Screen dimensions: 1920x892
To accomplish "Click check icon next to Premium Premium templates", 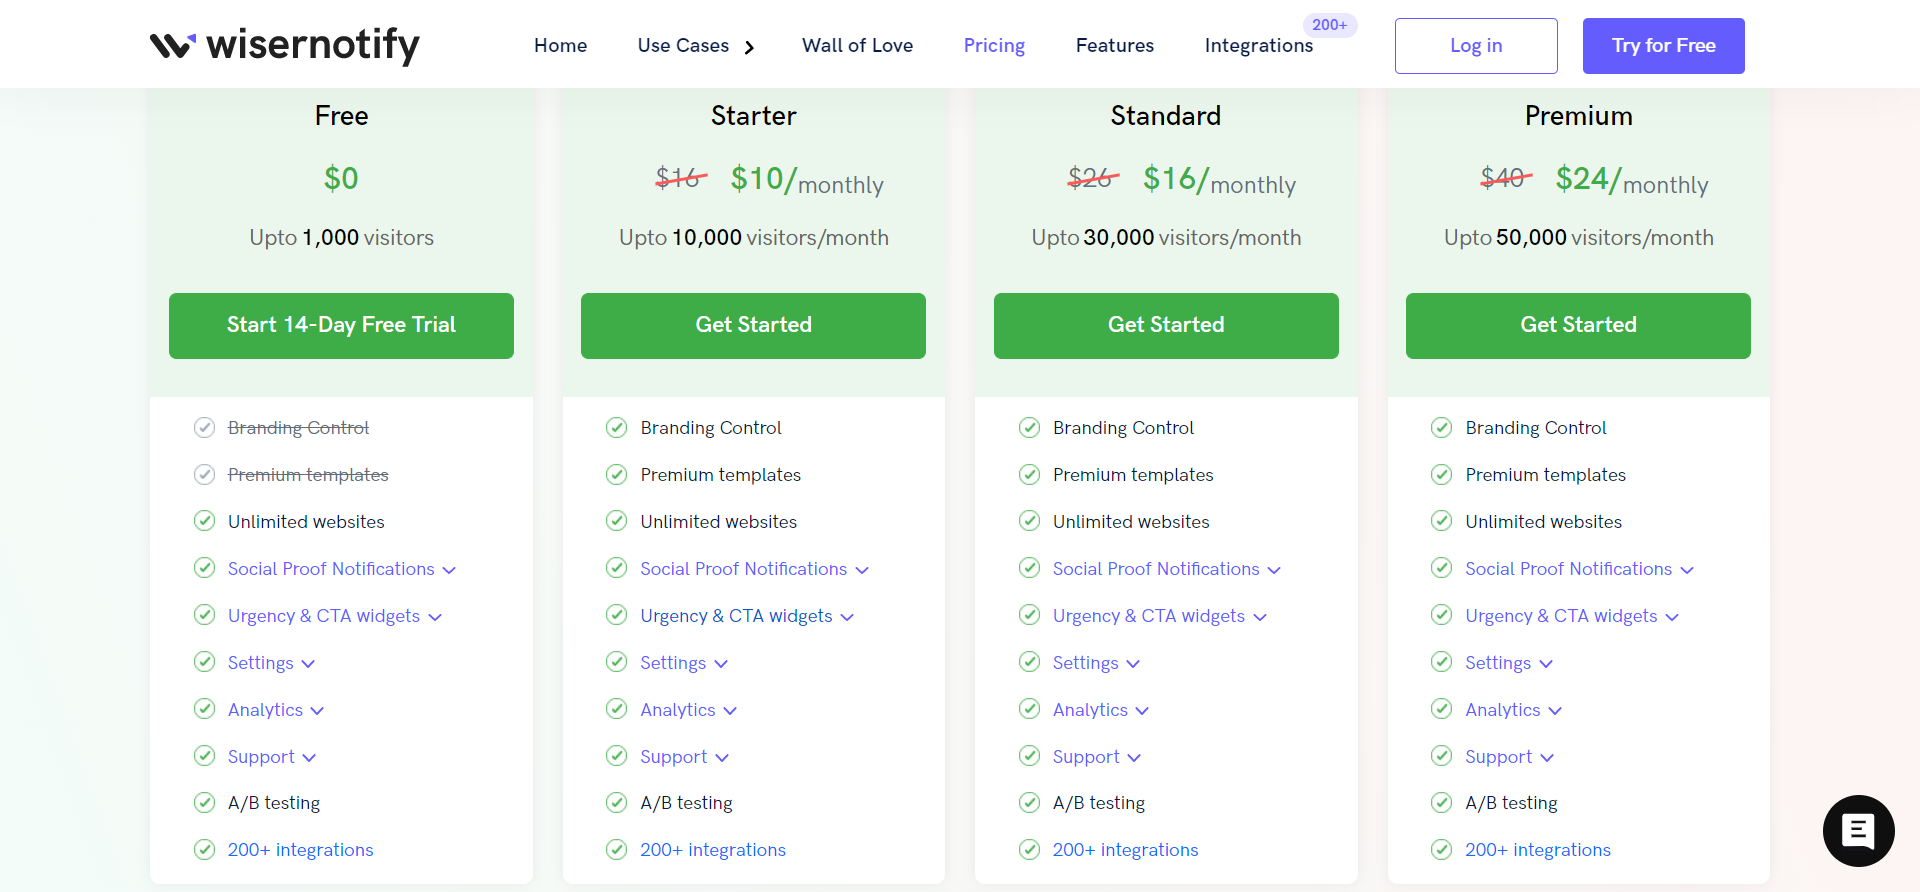I will tap(1441, 474).
